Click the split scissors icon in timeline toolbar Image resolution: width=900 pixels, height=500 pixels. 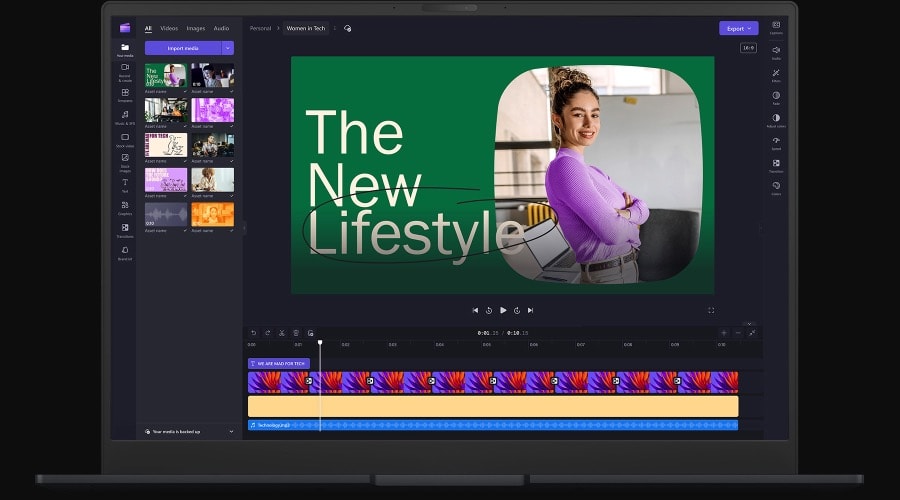pos(282,333)
